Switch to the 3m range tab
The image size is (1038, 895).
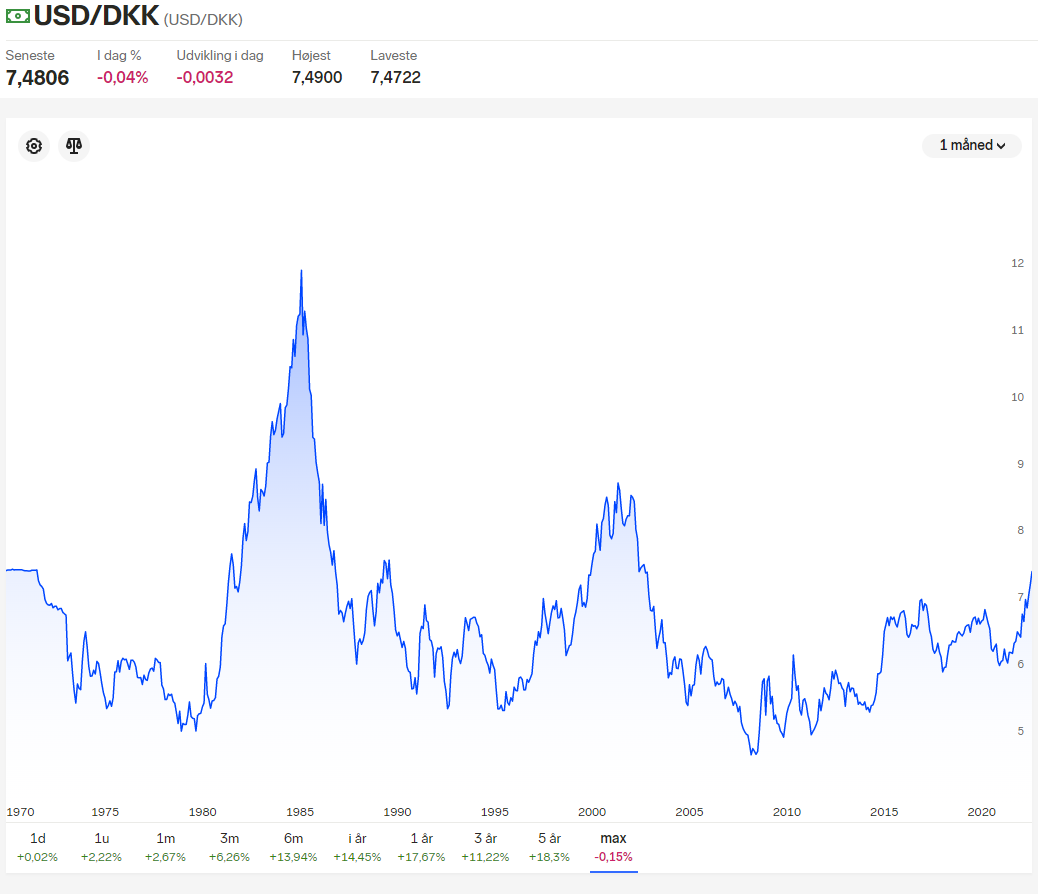[x=229, y=847]
